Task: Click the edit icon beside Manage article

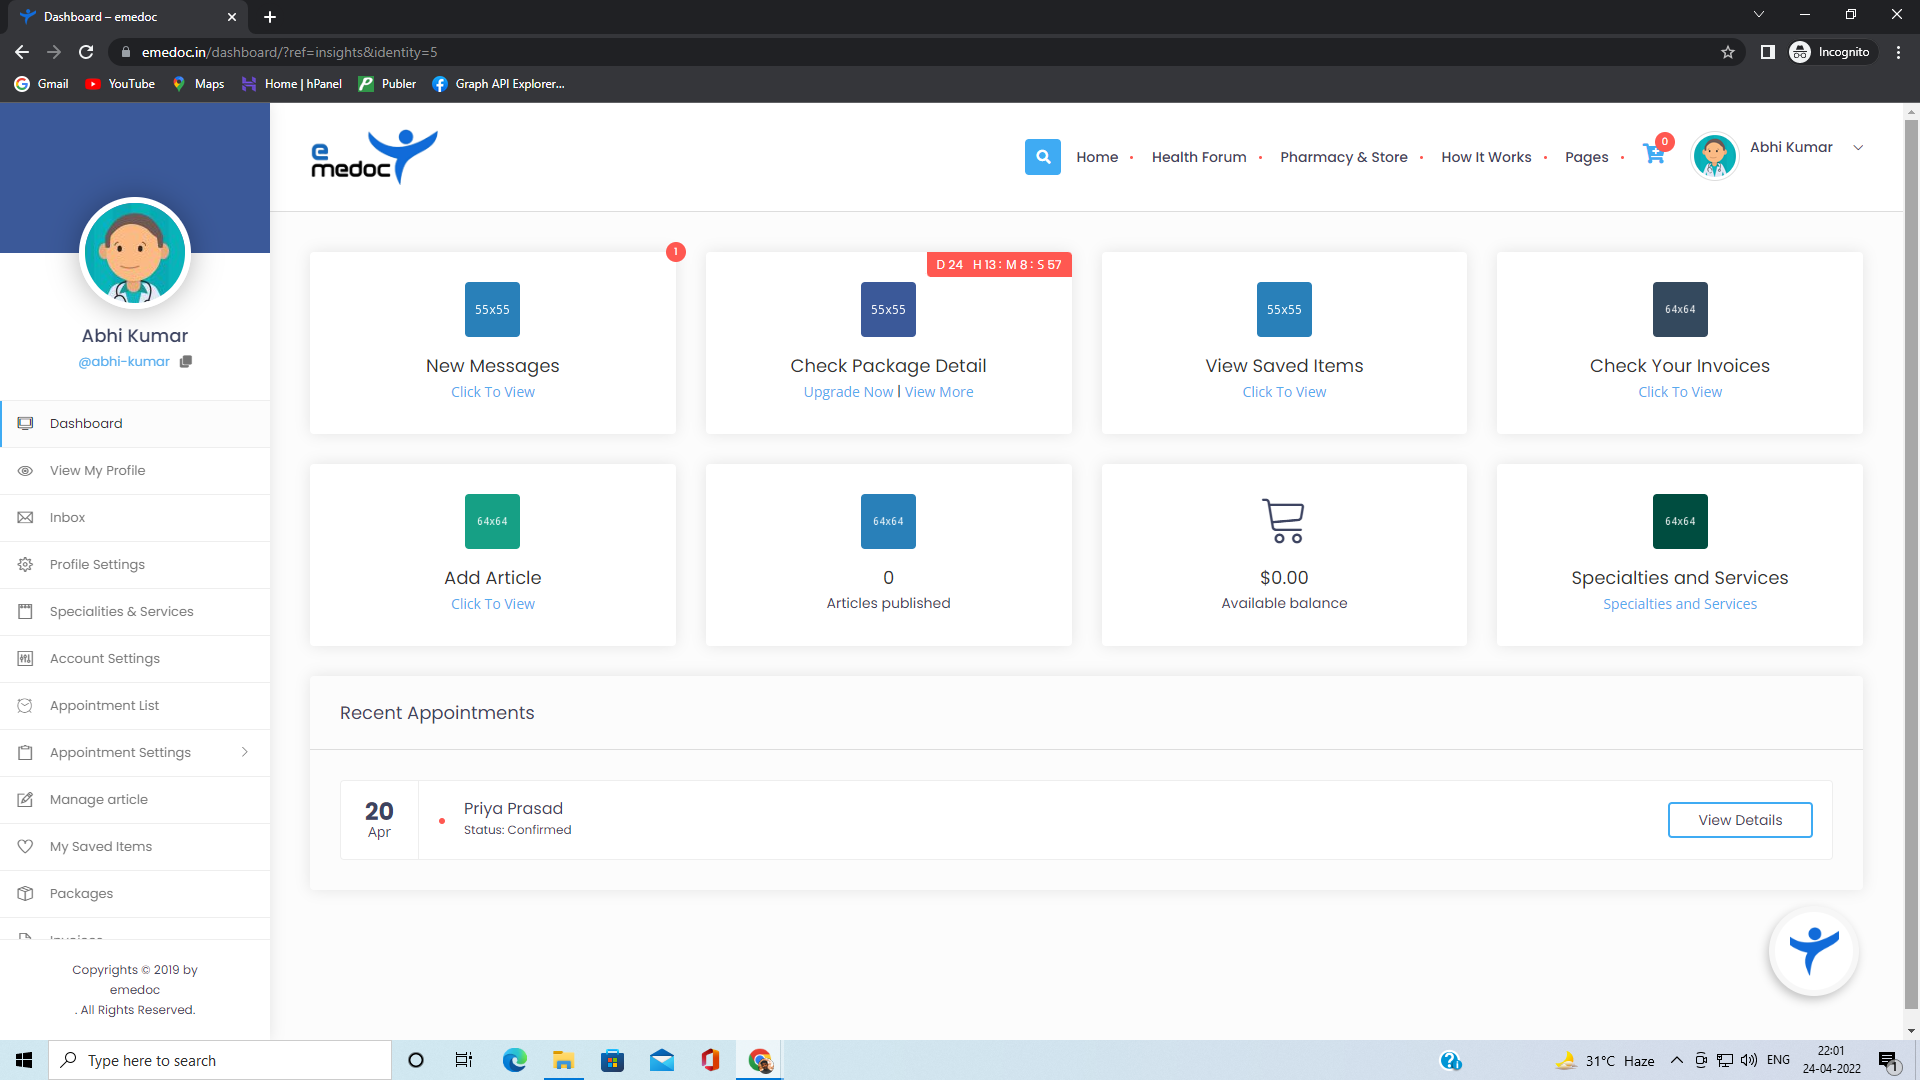Action: 25,799
